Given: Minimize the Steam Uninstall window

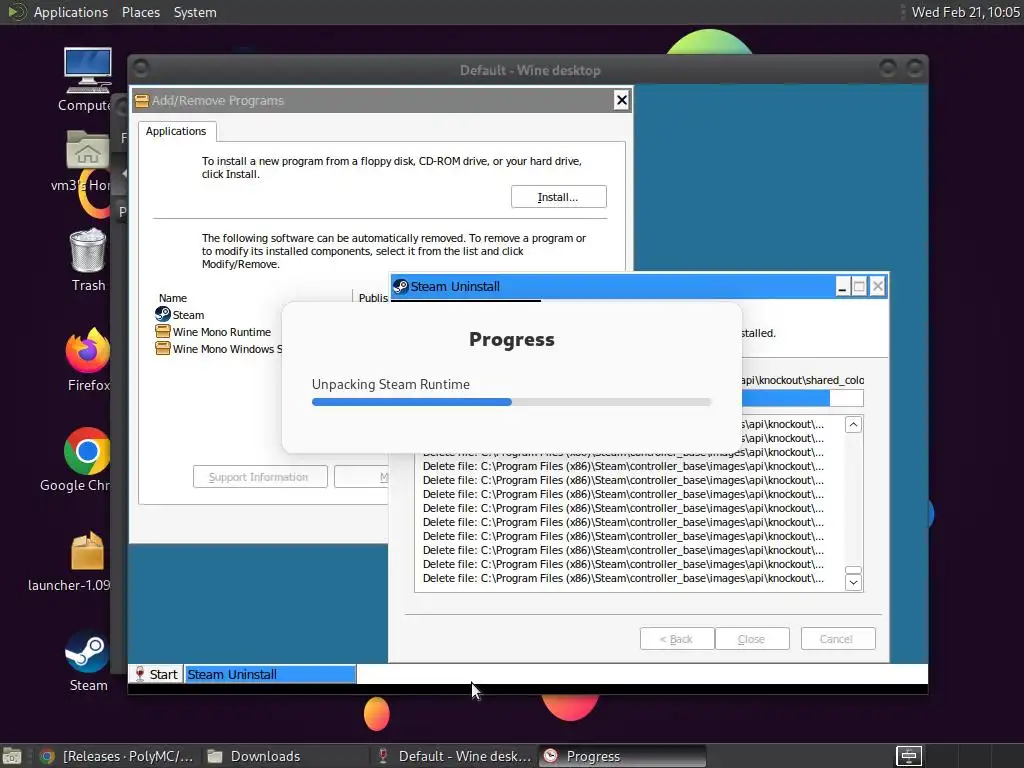Looking at the screenshot, I should (842, 286).
